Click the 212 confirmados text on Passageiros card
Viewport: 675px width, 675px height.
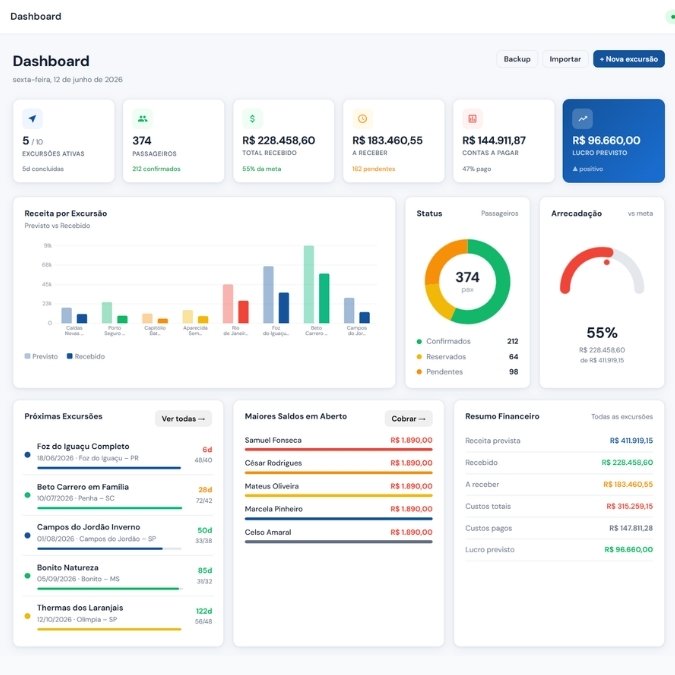156,169
